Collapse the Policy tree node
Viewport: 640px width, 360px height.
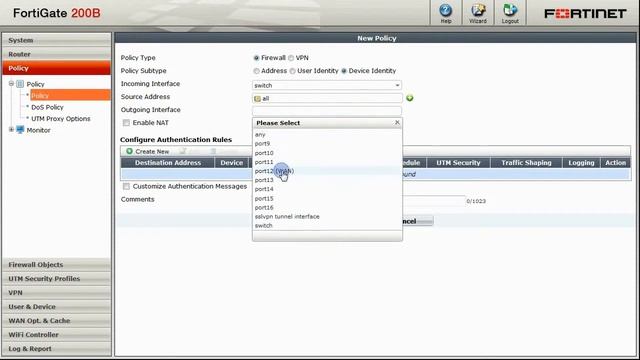[11, 84]
